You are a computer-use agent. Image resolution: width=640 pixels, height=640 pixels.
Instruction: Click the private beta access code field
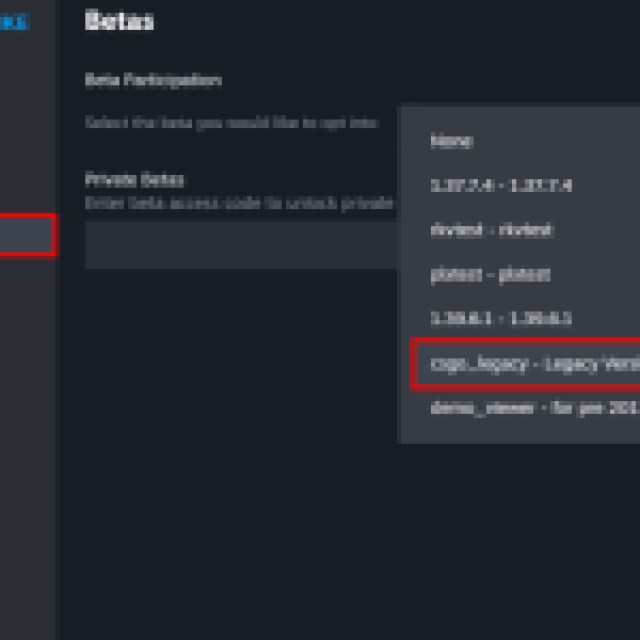(x=240, y=246)
